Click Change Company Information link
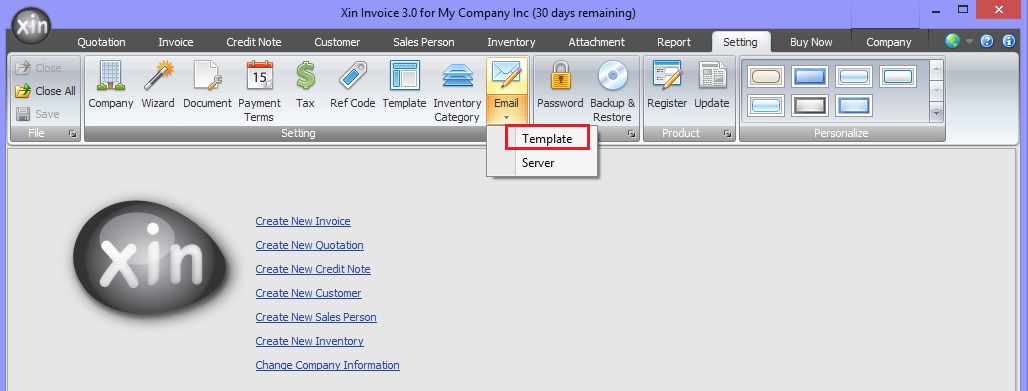This screenshot has height=391, width=1028. coord(327,365)
